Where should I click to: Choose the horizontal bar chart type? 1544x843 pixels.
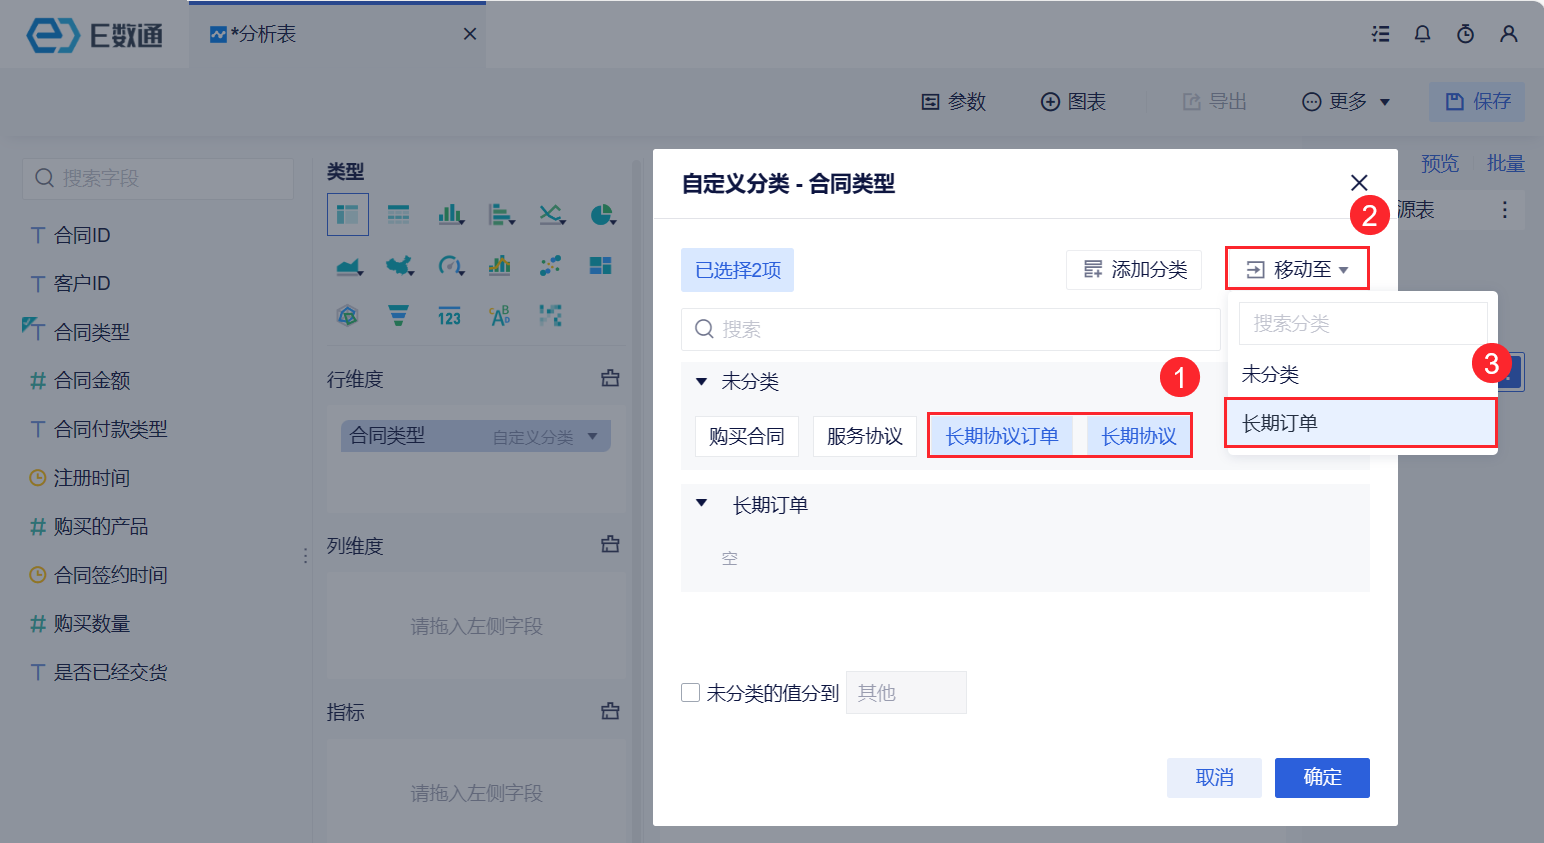click(501, 214)
